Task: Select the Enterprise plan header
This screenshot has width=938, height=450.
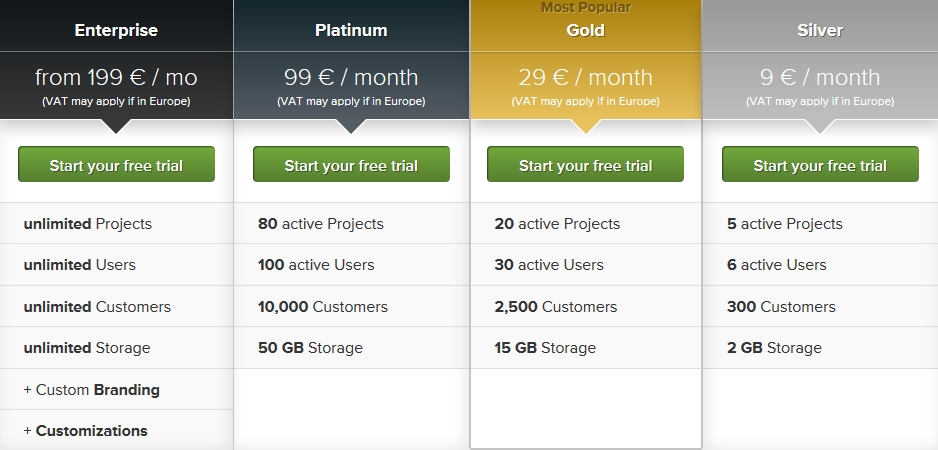Action: [116, 31]
